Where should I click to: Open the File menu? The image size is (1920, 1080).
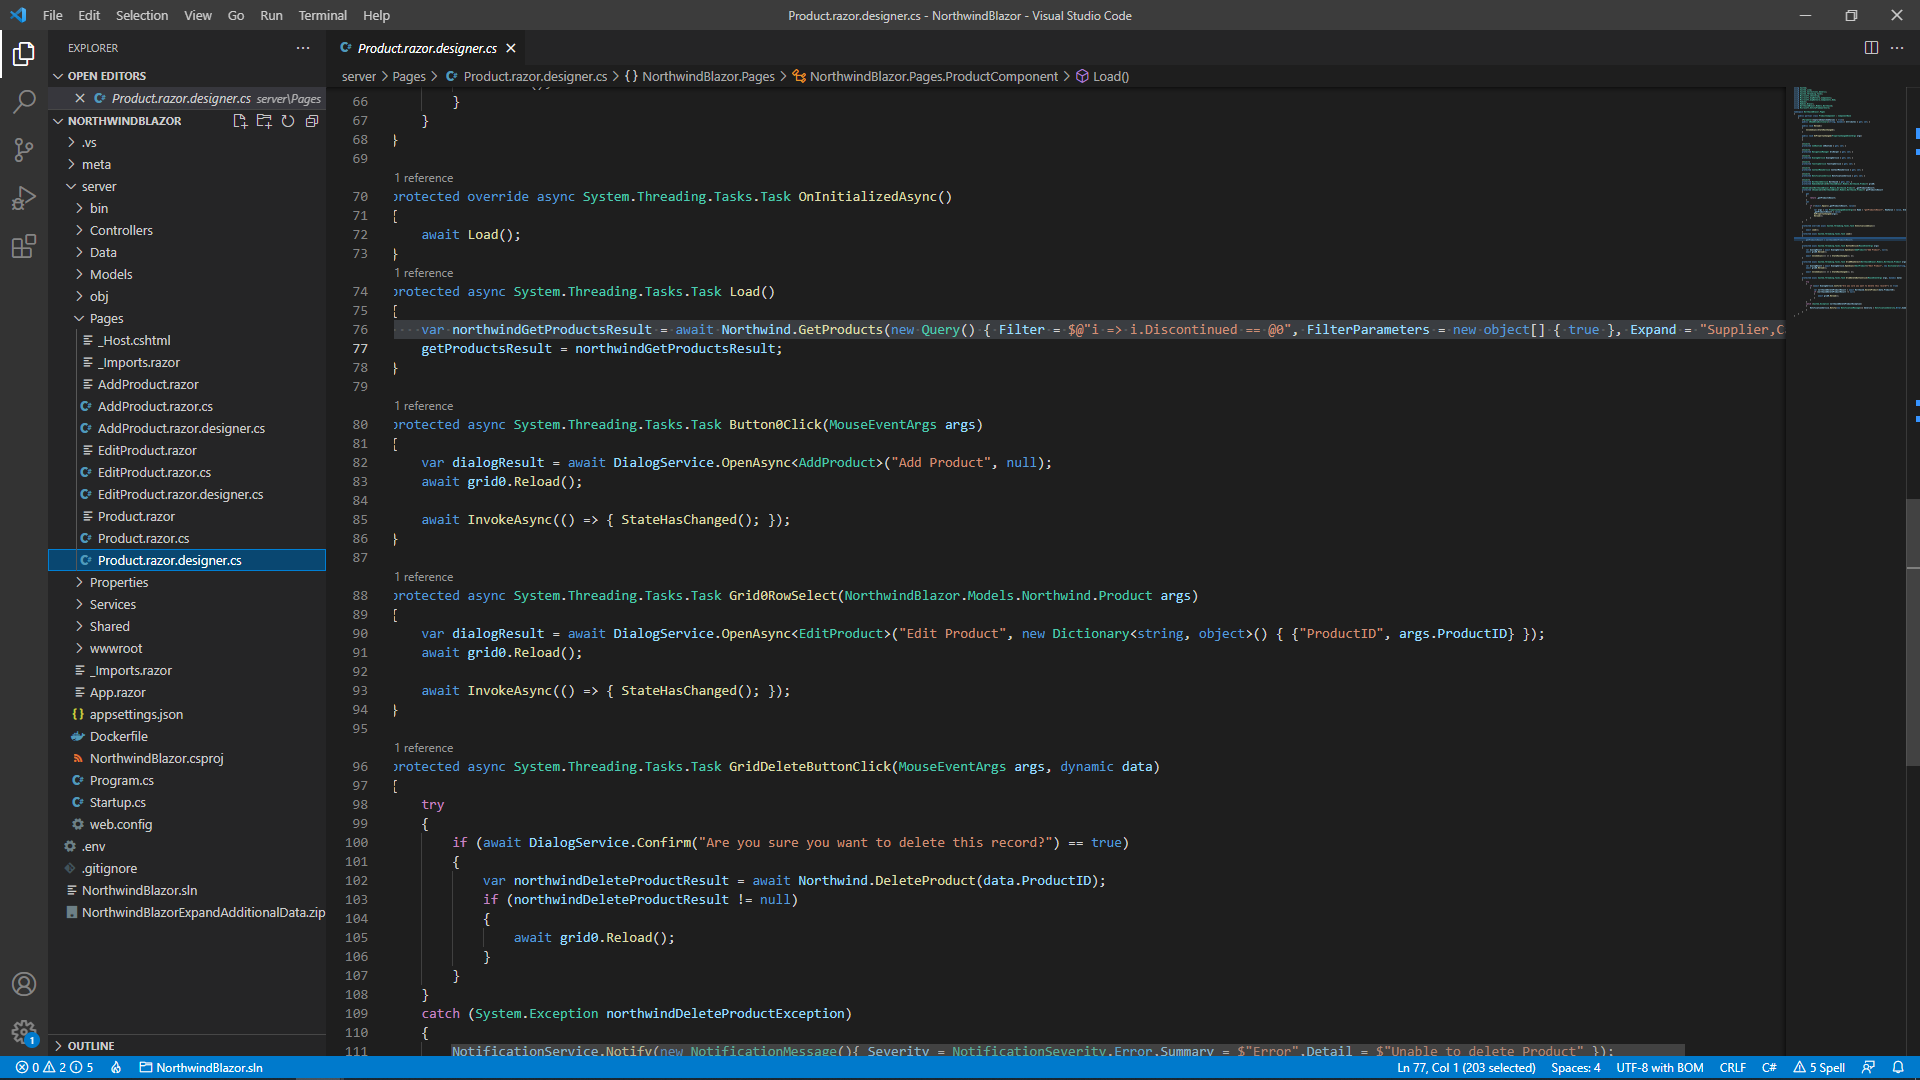[53, 15]
